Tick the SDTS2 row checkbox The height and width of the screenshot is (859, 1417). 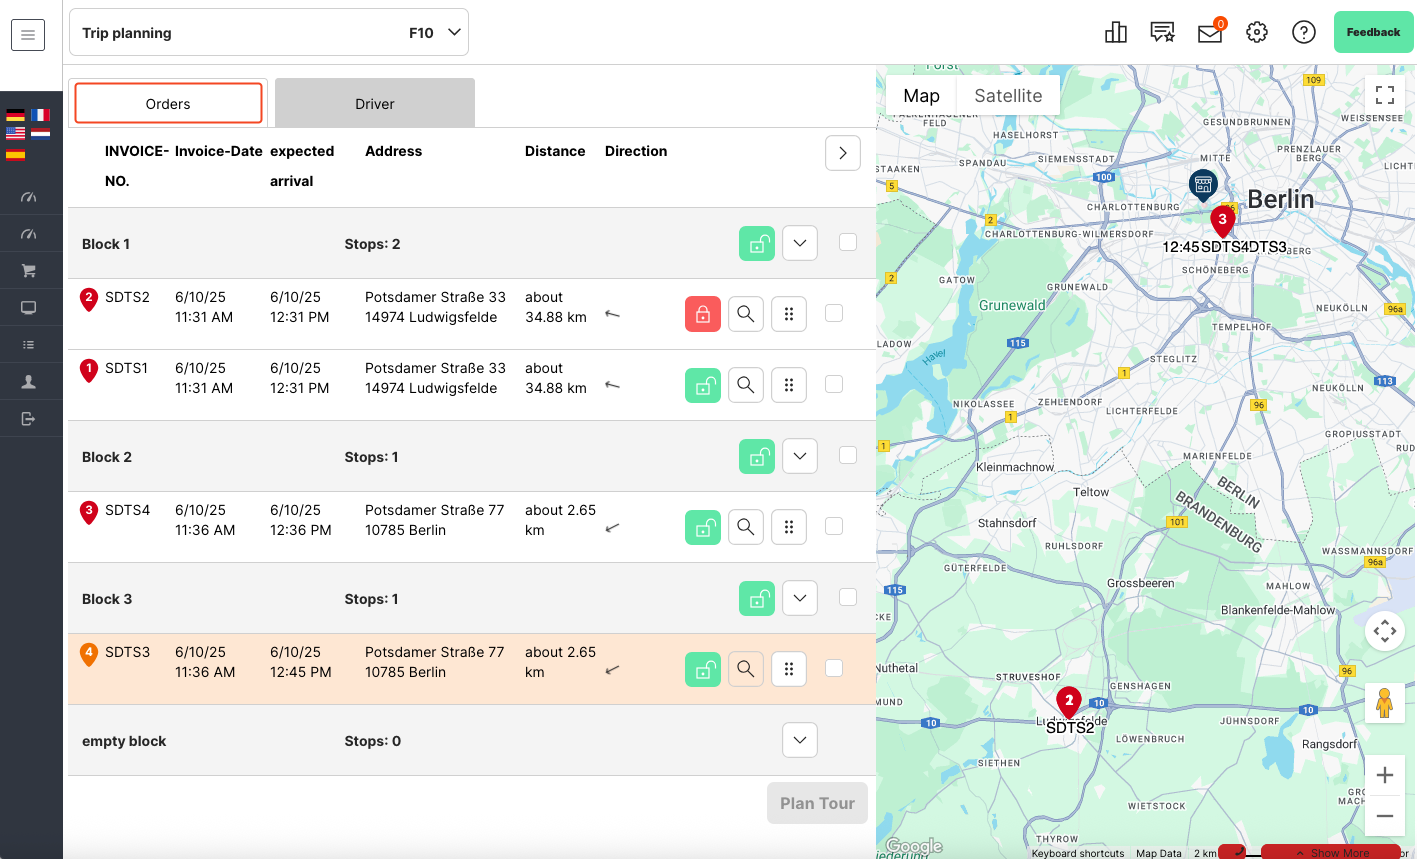tap(834, 313)
